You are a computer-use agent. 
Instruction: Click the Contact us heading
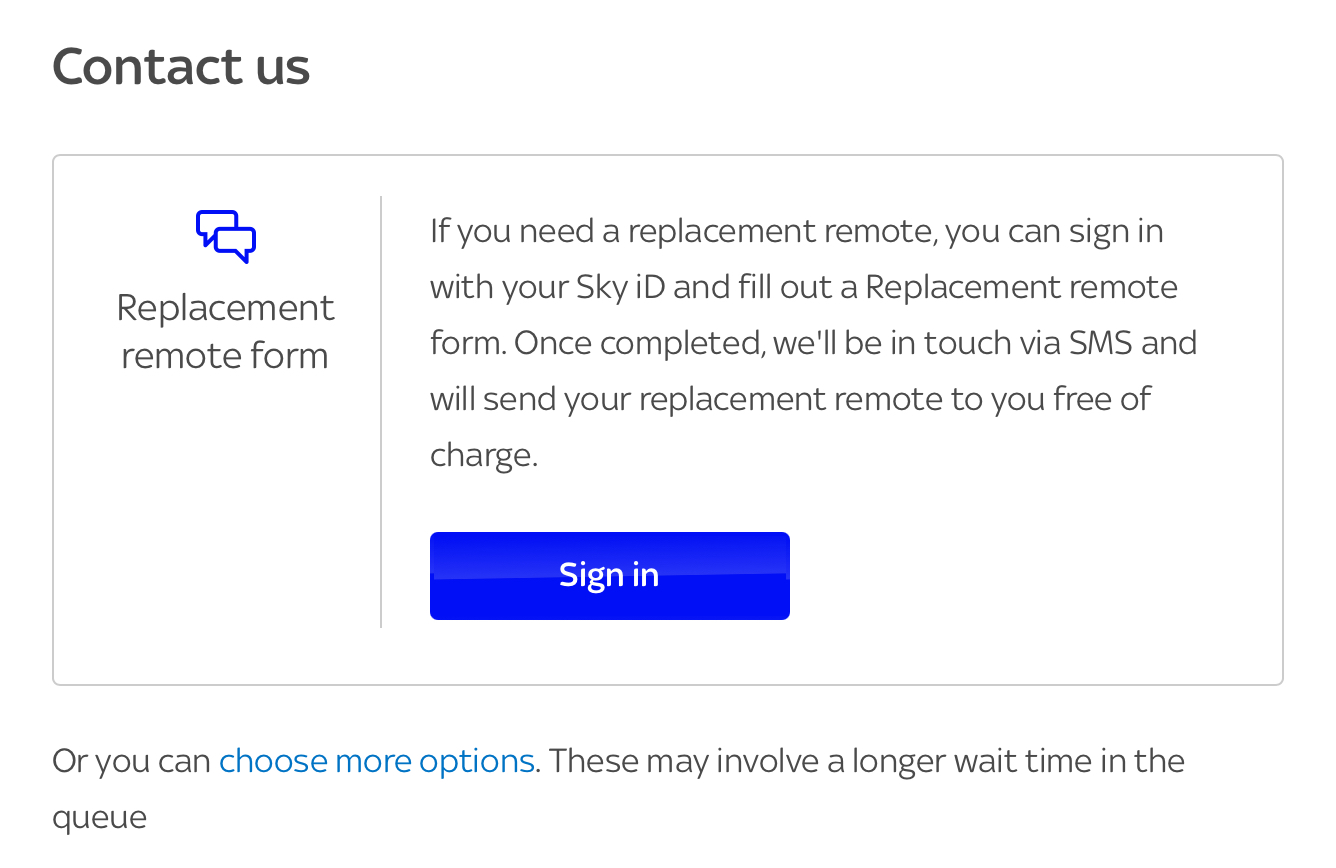tap(181, 67)
